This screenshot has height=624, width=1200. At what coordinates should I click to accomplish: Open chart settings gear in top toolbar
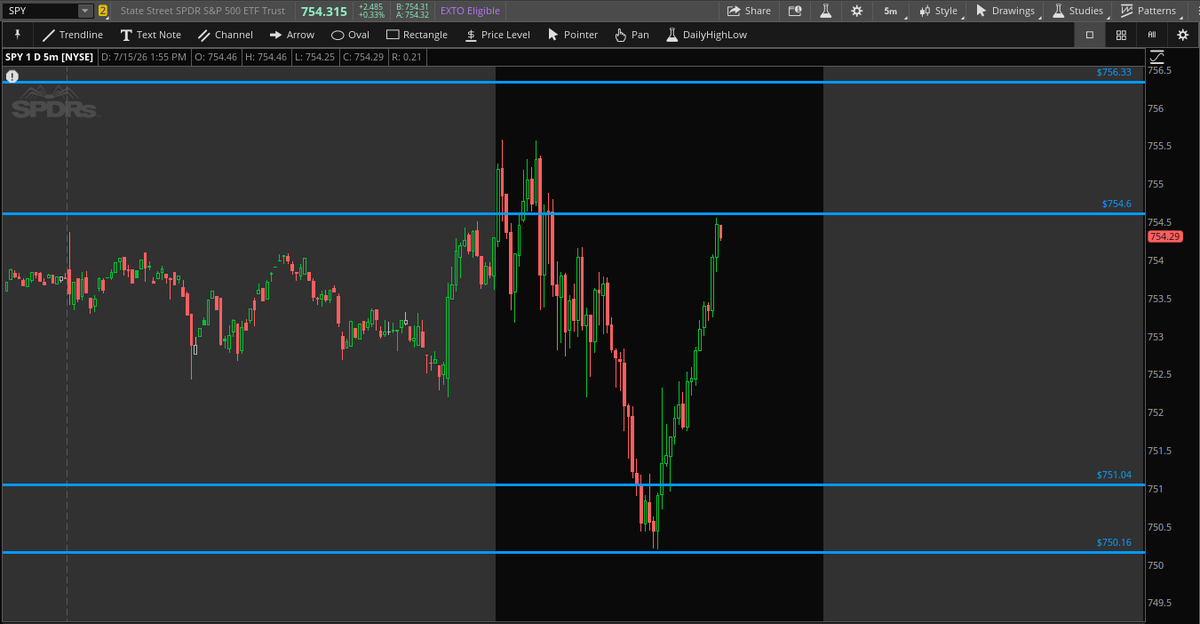857,11
